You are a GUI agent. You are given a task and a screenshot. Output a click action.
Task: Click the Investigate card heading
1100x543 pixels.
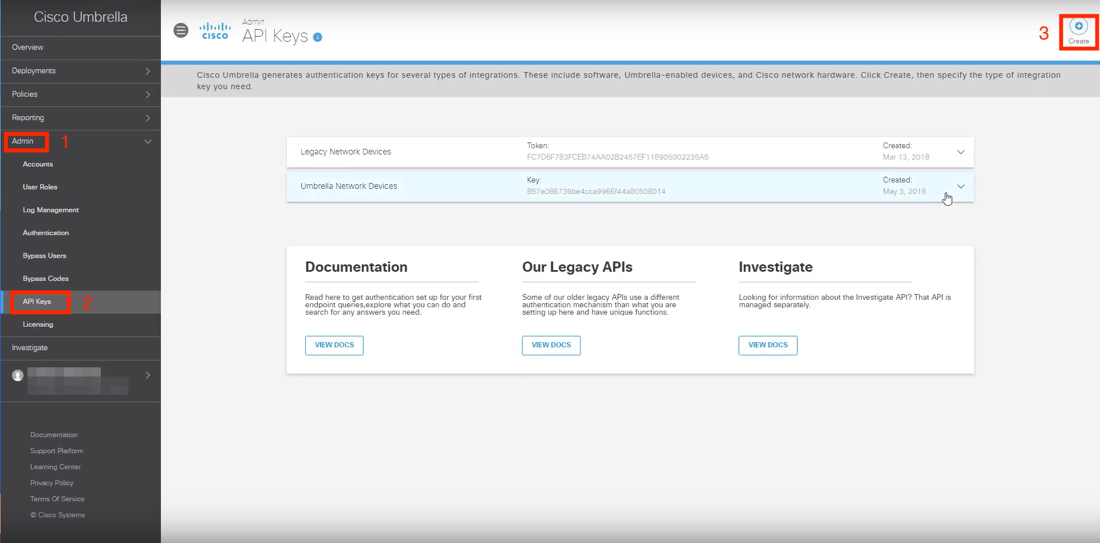coord(775,267)
